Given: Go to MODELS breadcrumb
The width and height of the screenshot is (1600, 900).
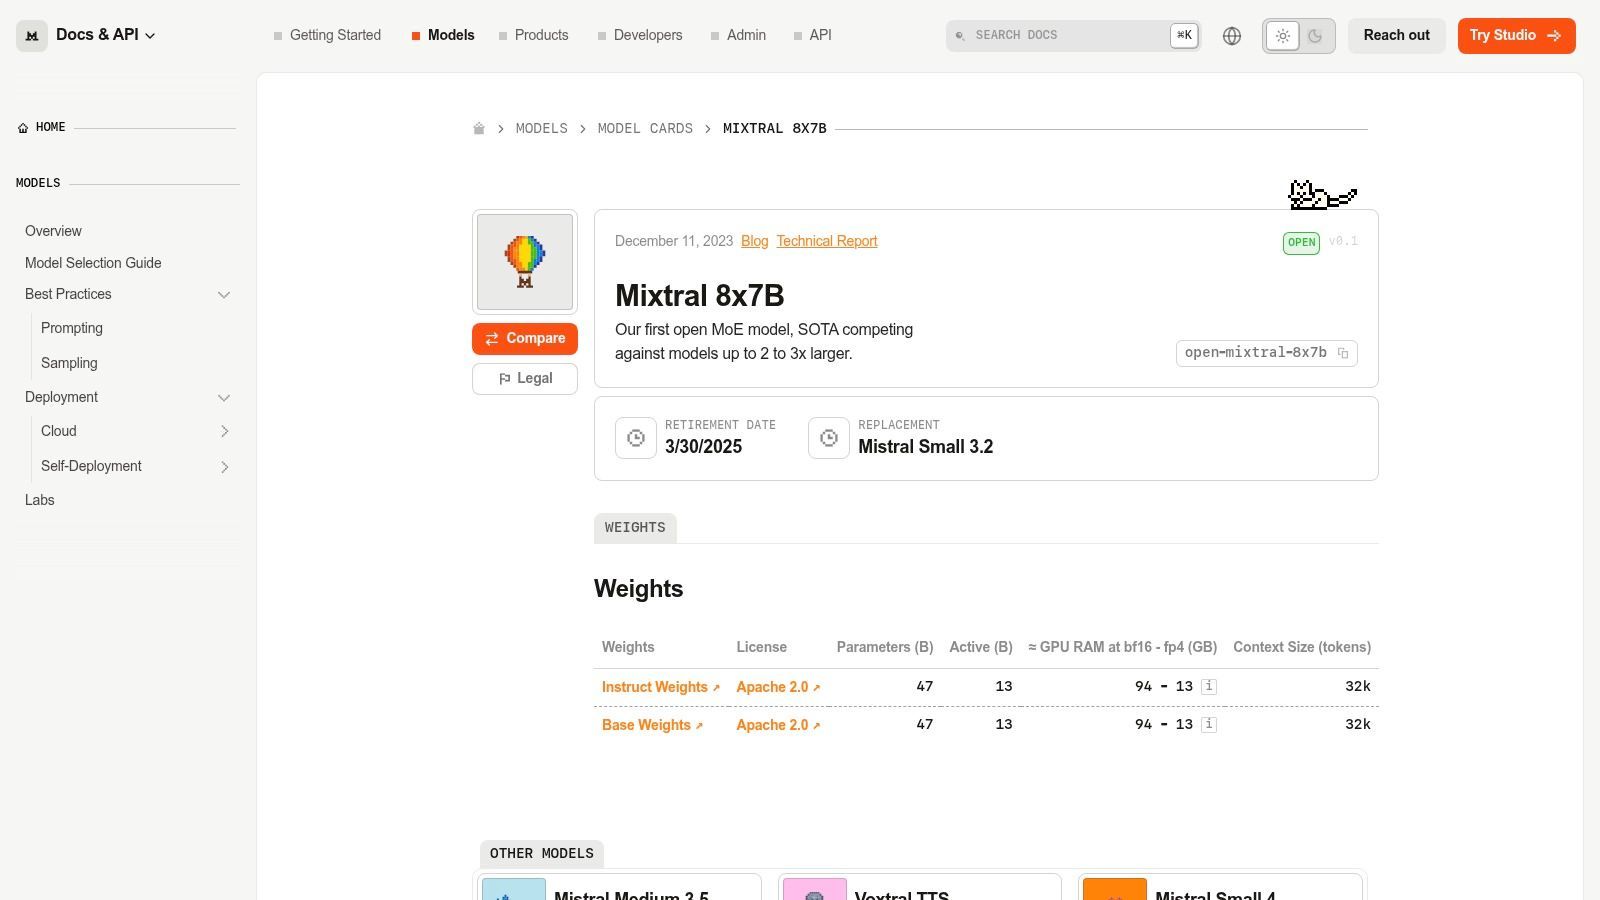Looking at the screenshot, I should coord(541,129).
